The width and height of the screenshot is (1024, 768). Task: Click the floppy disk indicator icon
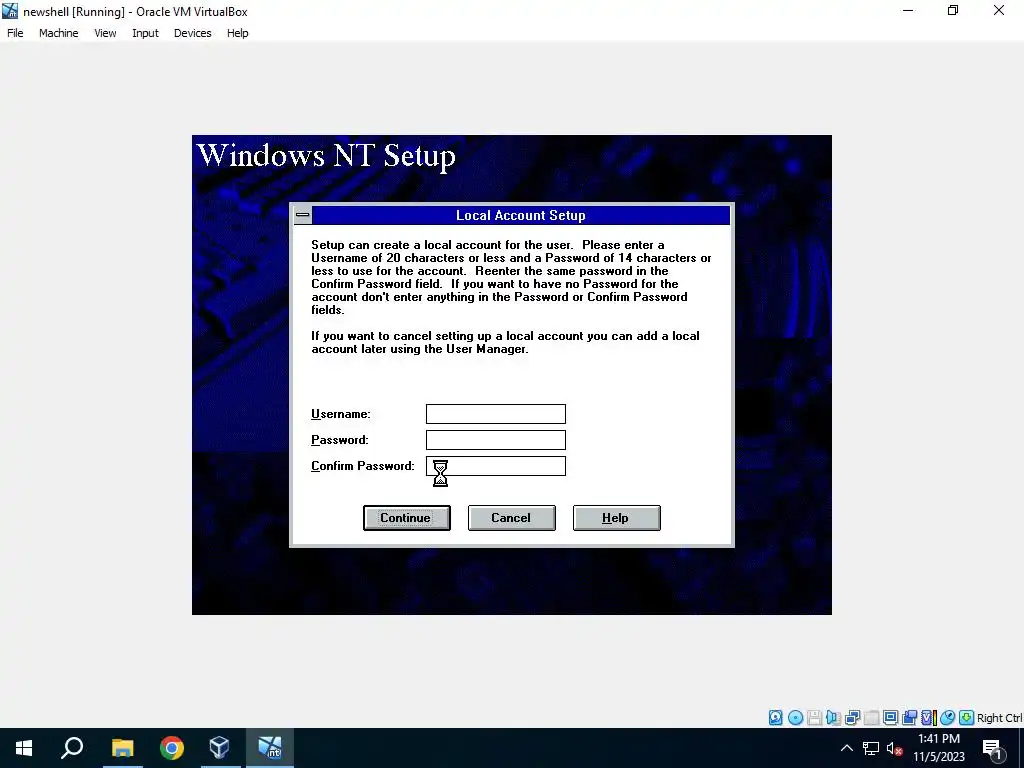814,718
